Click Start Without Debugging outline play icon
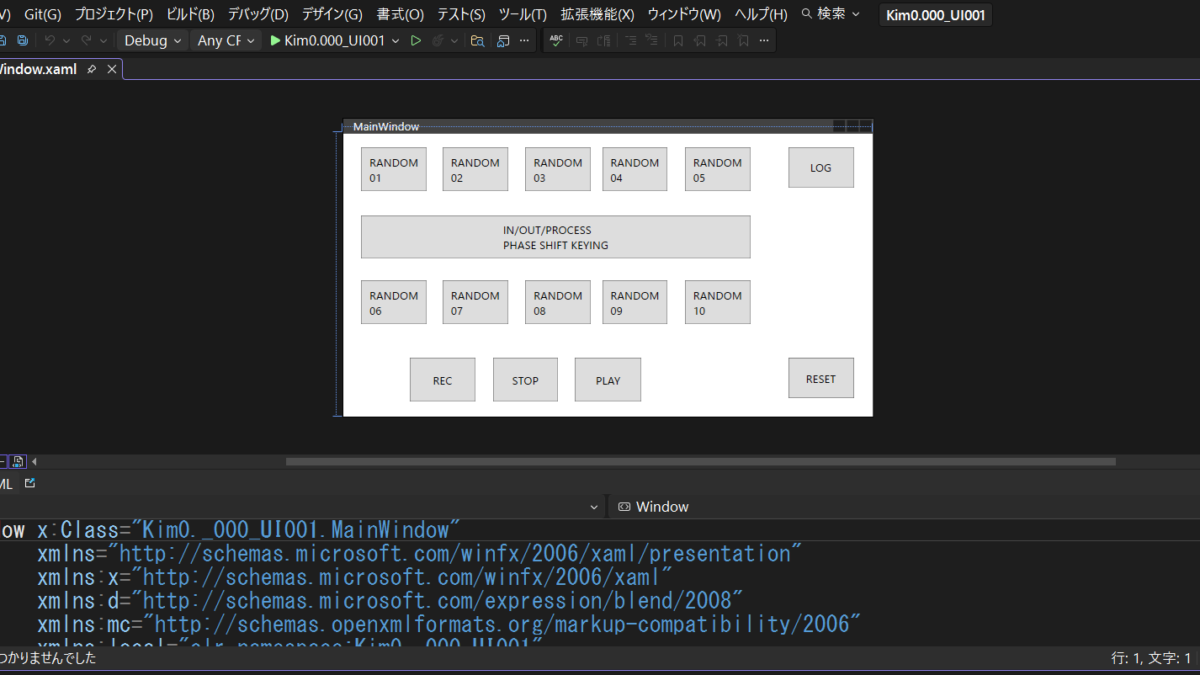 tap(416, 41)
